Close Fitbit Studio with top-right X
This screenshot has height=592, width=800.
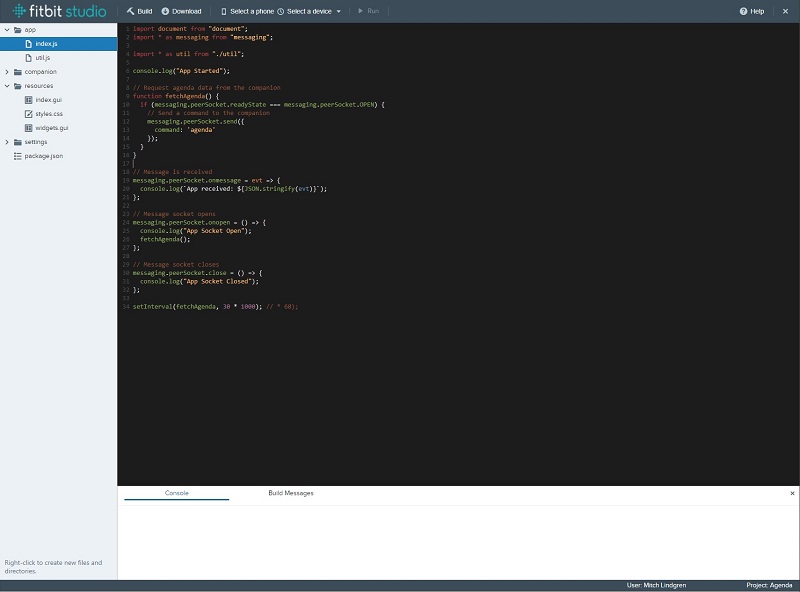point(785,11)
